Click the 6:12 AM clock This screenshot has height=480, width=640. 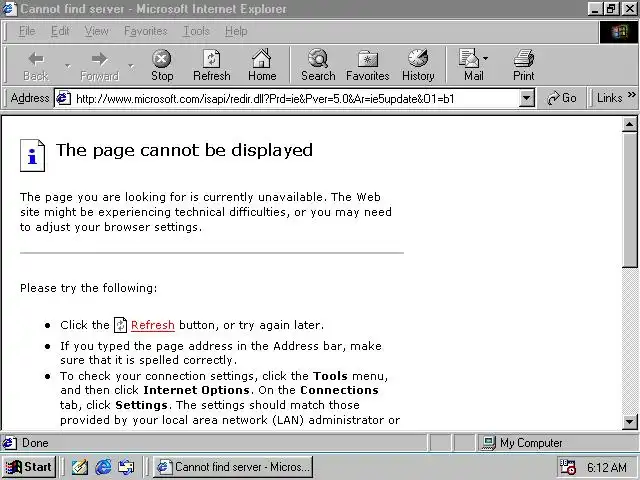click(607, 467)
